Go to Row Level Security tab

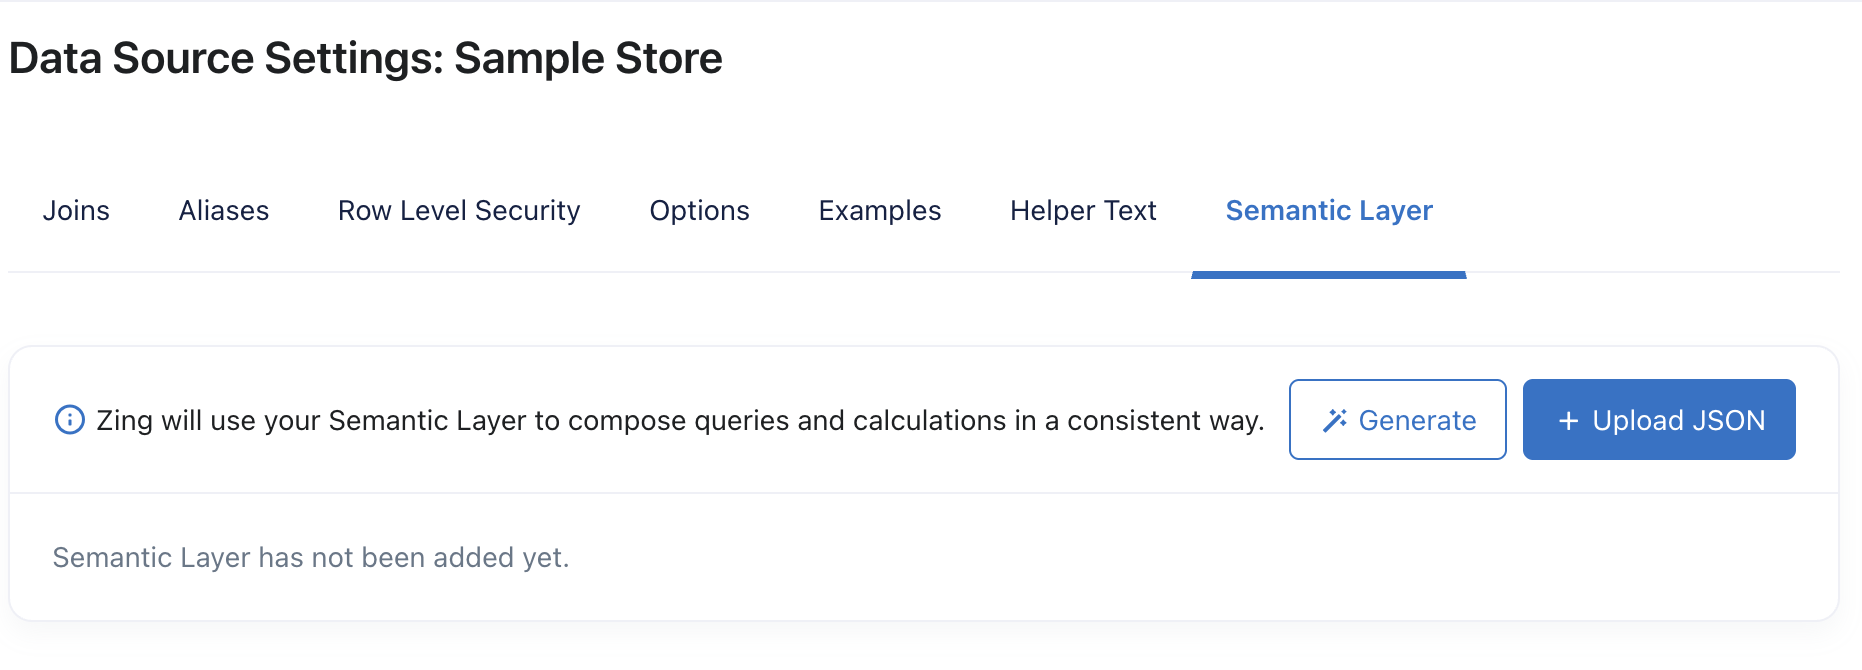pos(459,211)
